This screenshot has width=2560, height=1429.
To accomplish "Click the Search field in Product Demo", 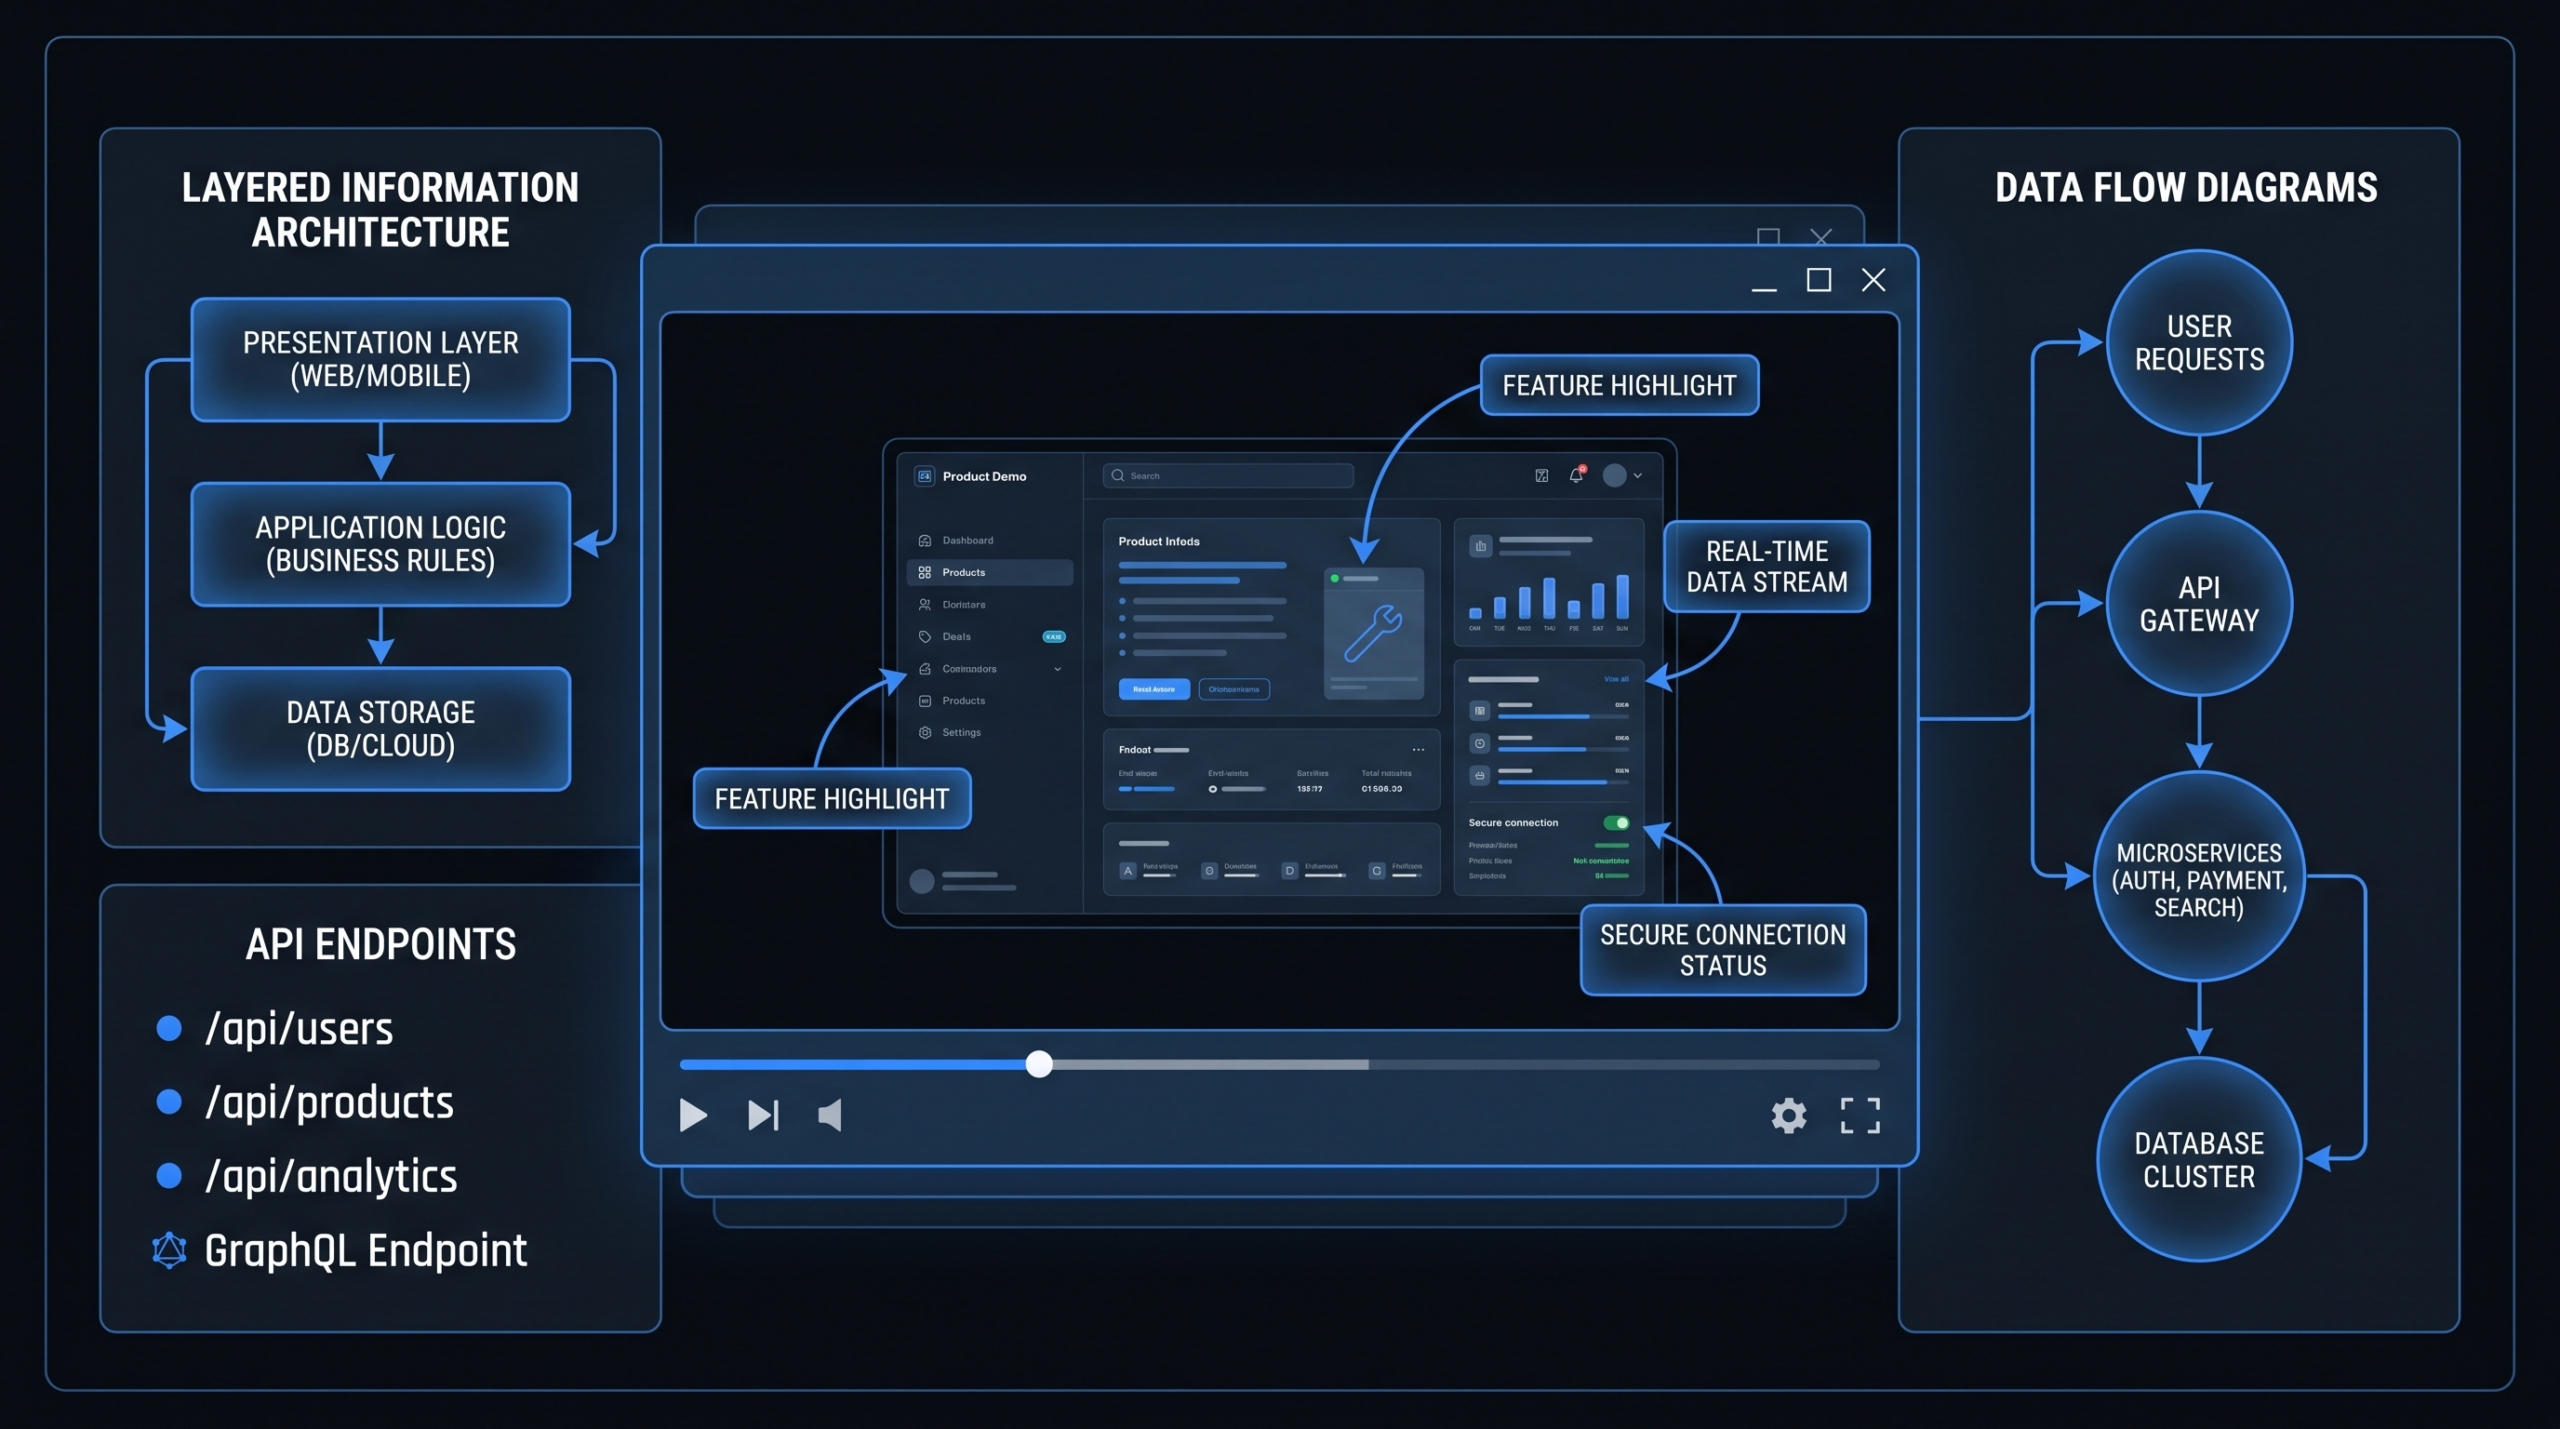I will (1228, 476).
